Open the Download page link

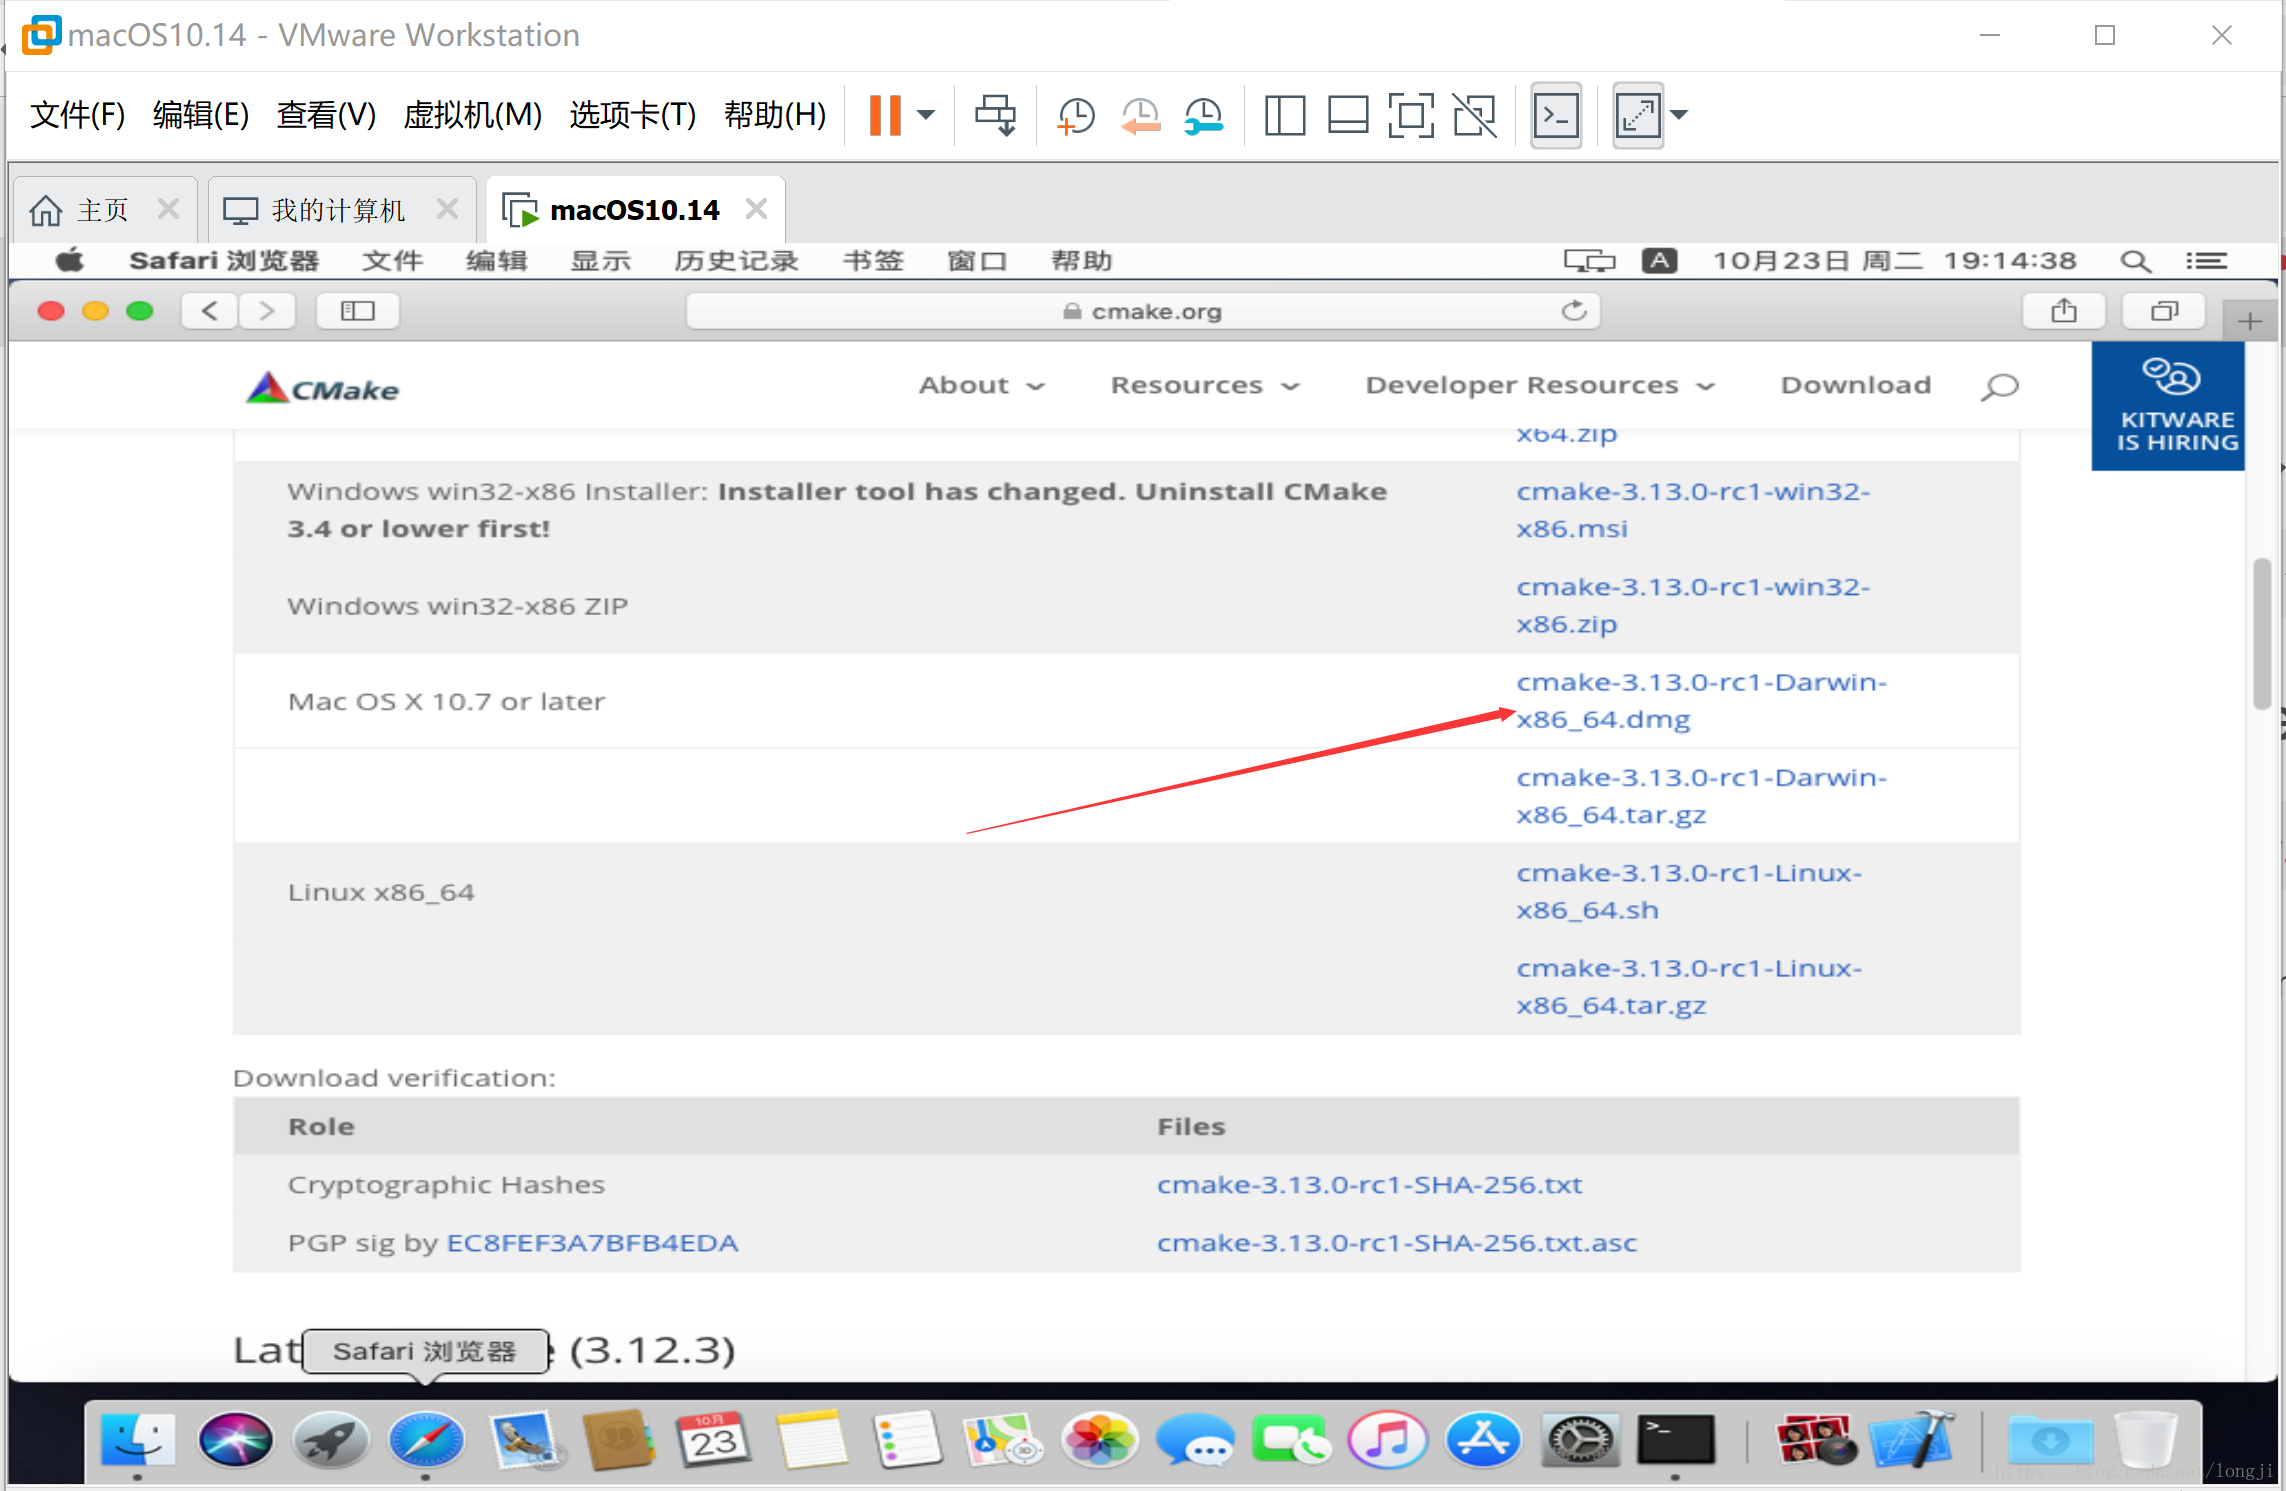(x=1856, y=386)
